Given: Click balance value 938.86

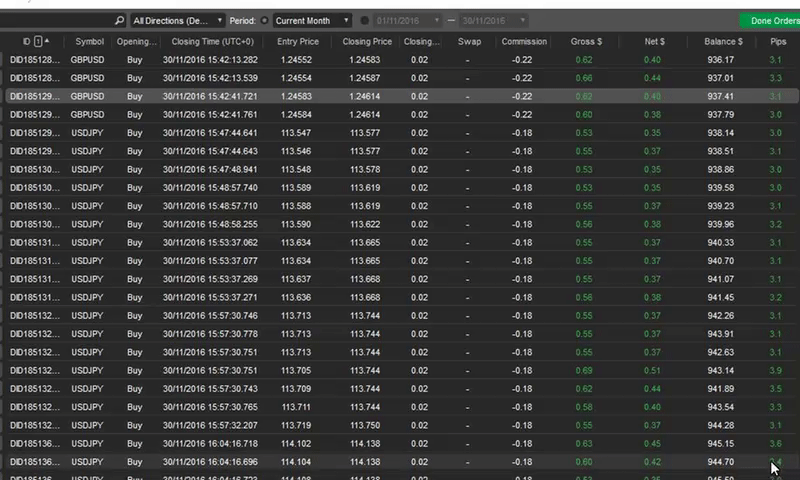Looking at the screenshot, I should [x=720, y=169].
